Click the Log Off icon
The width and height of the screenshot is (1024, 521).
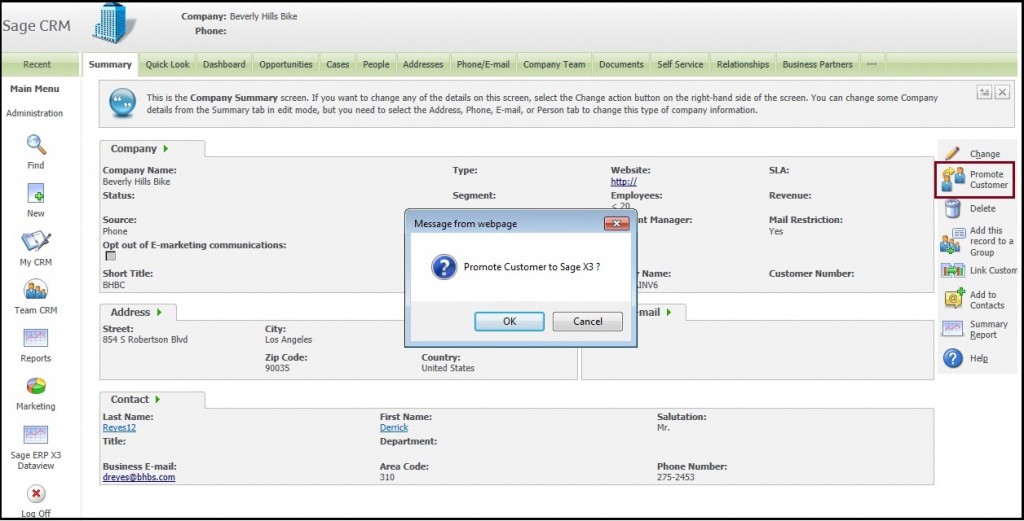36,494
